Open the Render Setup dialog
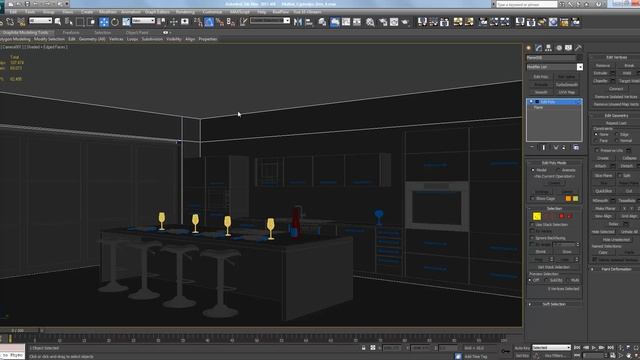This screenshot has height=360, width=640. click(x=383, y=22)
